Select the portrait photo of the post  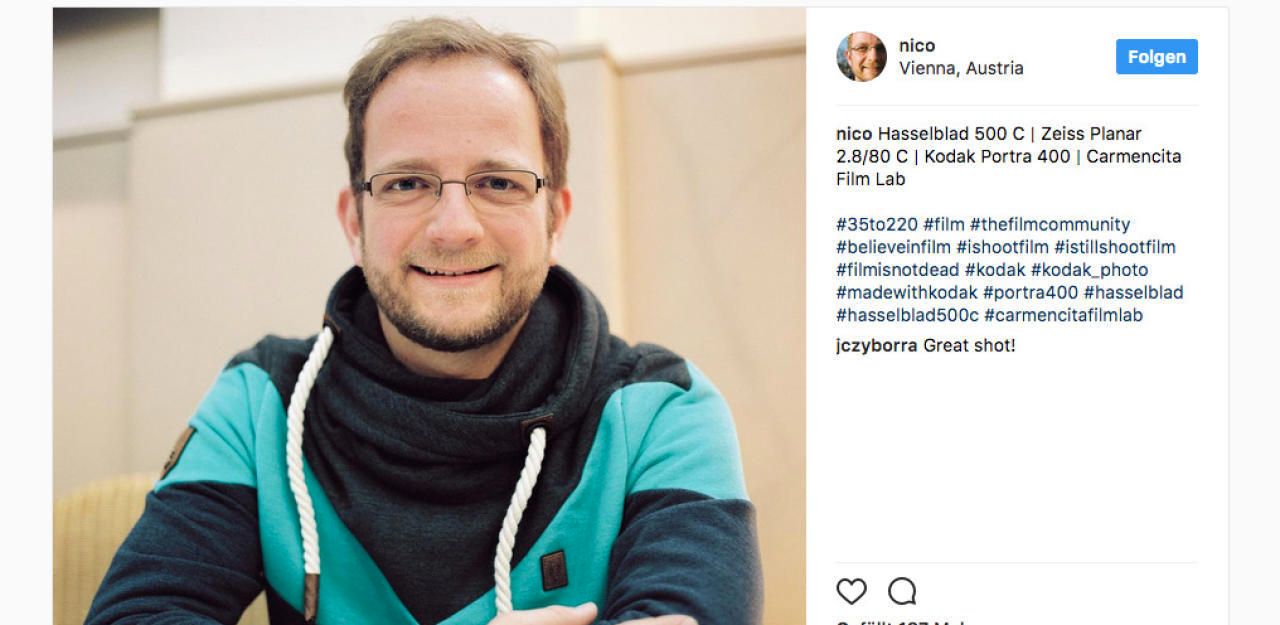pos(429,316)
